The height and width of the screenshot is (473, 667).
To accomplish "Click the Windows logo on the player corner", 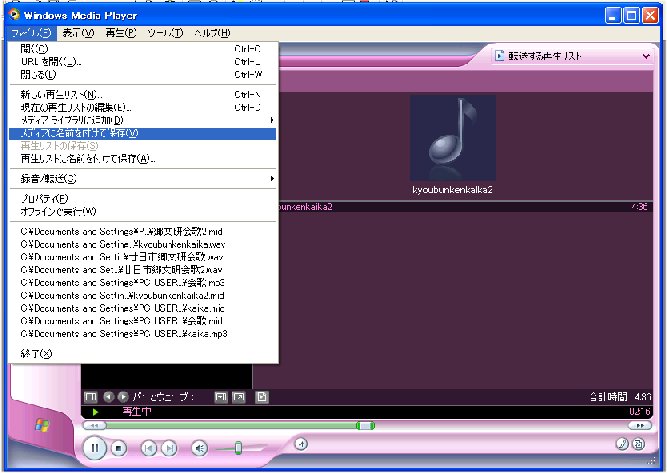I will tap(42, 425).
